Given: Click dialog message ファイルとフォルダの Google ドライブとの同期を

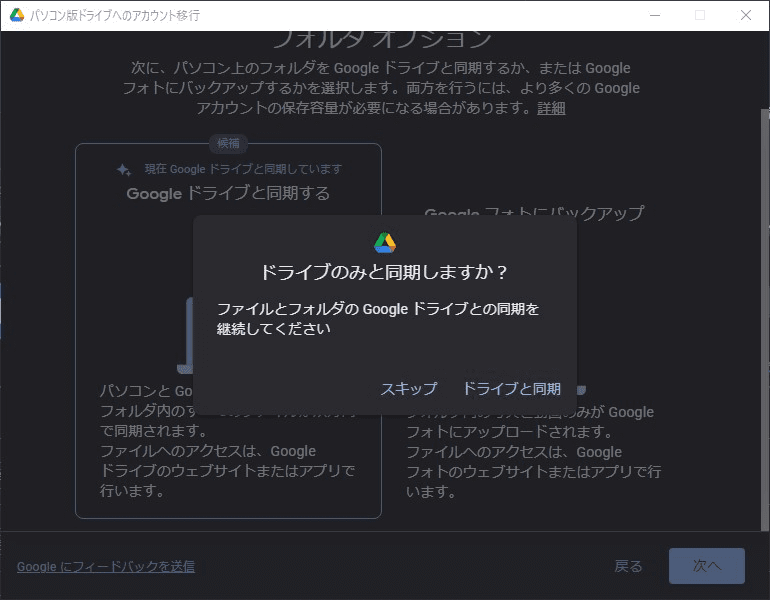Looking at the screenshot, I should point(378,309).
